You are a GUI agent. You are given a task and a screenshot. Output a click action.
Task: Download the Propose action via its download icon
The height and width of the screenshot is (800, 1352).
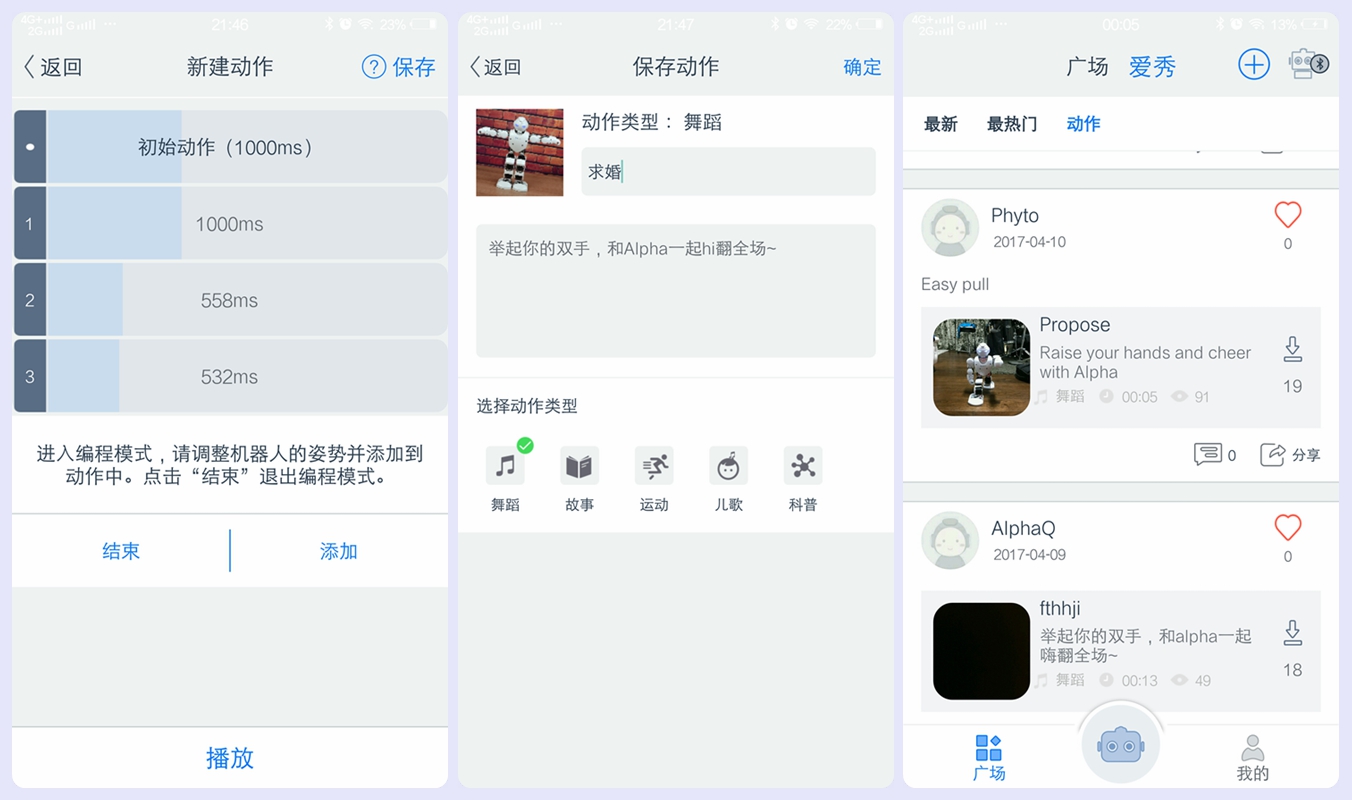tap(1292, 350)
